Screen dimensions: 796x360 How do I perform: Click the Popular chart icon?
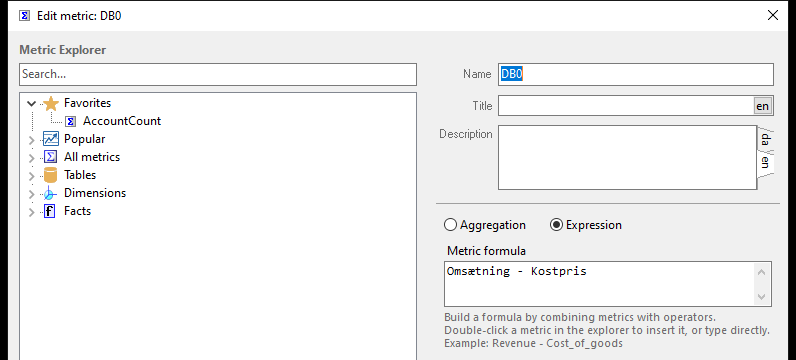[51, 139]
